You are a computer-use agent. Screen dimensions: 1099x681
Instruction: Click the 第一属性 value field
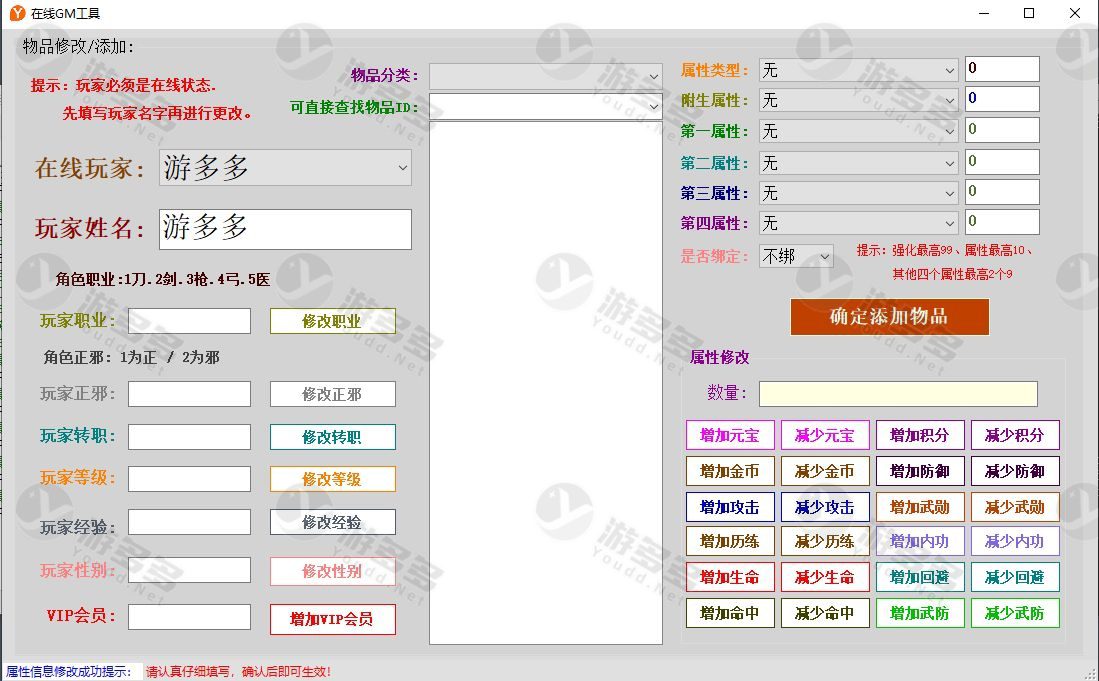point(1001,131)
